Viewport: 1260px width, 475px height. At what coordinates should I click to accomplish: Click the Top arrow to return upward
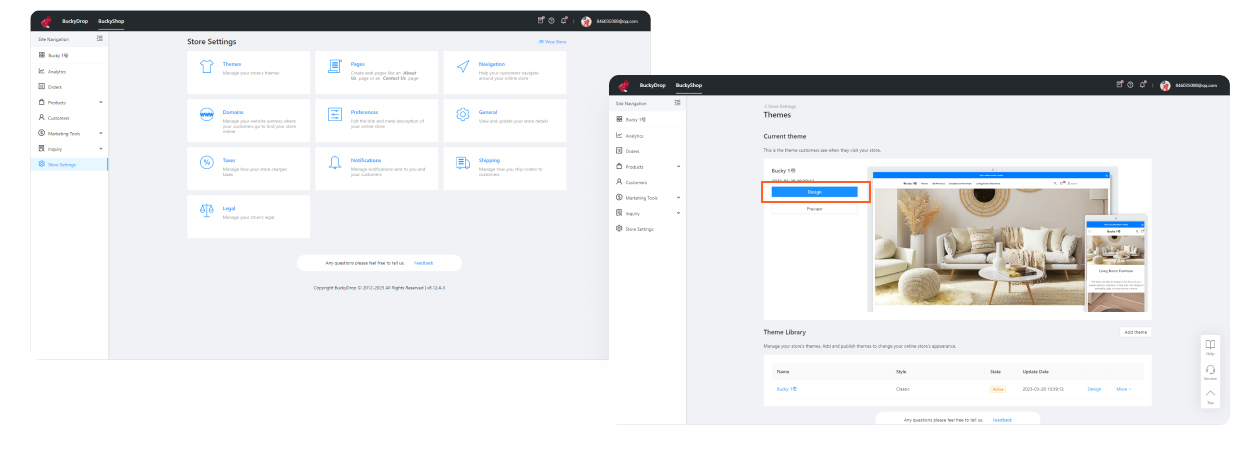(1210, 395)
